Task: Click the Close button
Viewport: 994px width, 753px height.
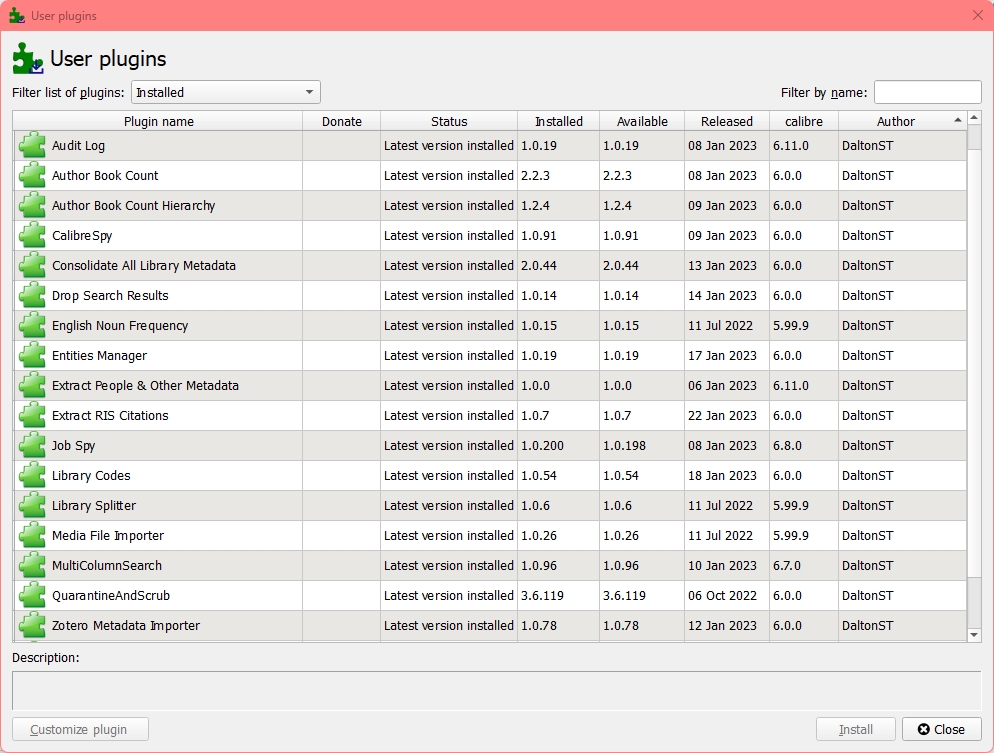Action: 942,729
